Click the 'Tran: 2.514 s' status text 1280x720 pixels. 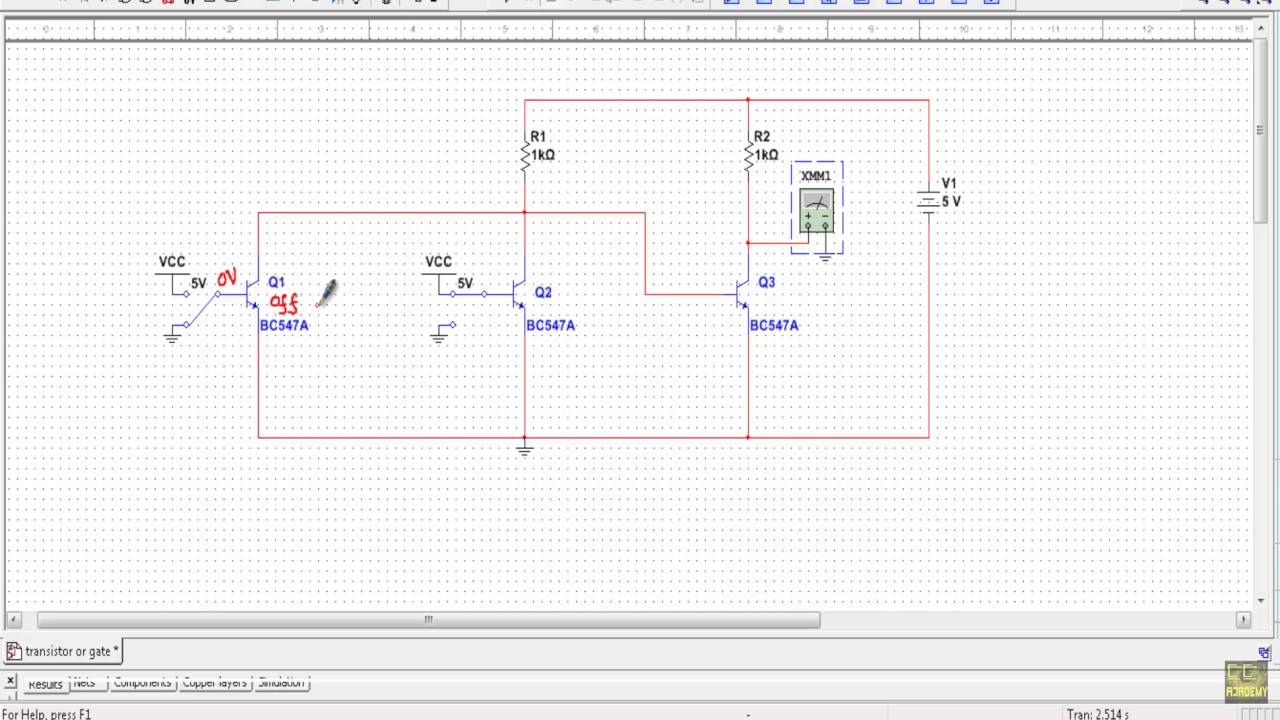click(x=1097, y=714)
